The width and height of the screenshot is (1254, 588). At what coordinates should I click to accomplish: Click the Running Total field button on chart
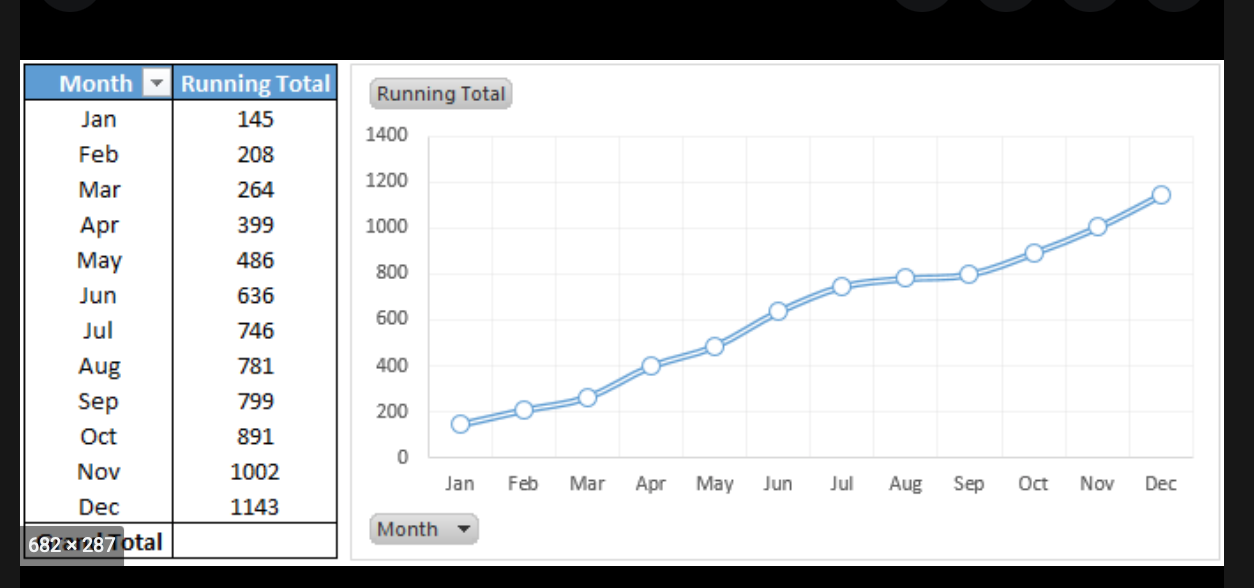pyautogui.click(x=441, y=94)
